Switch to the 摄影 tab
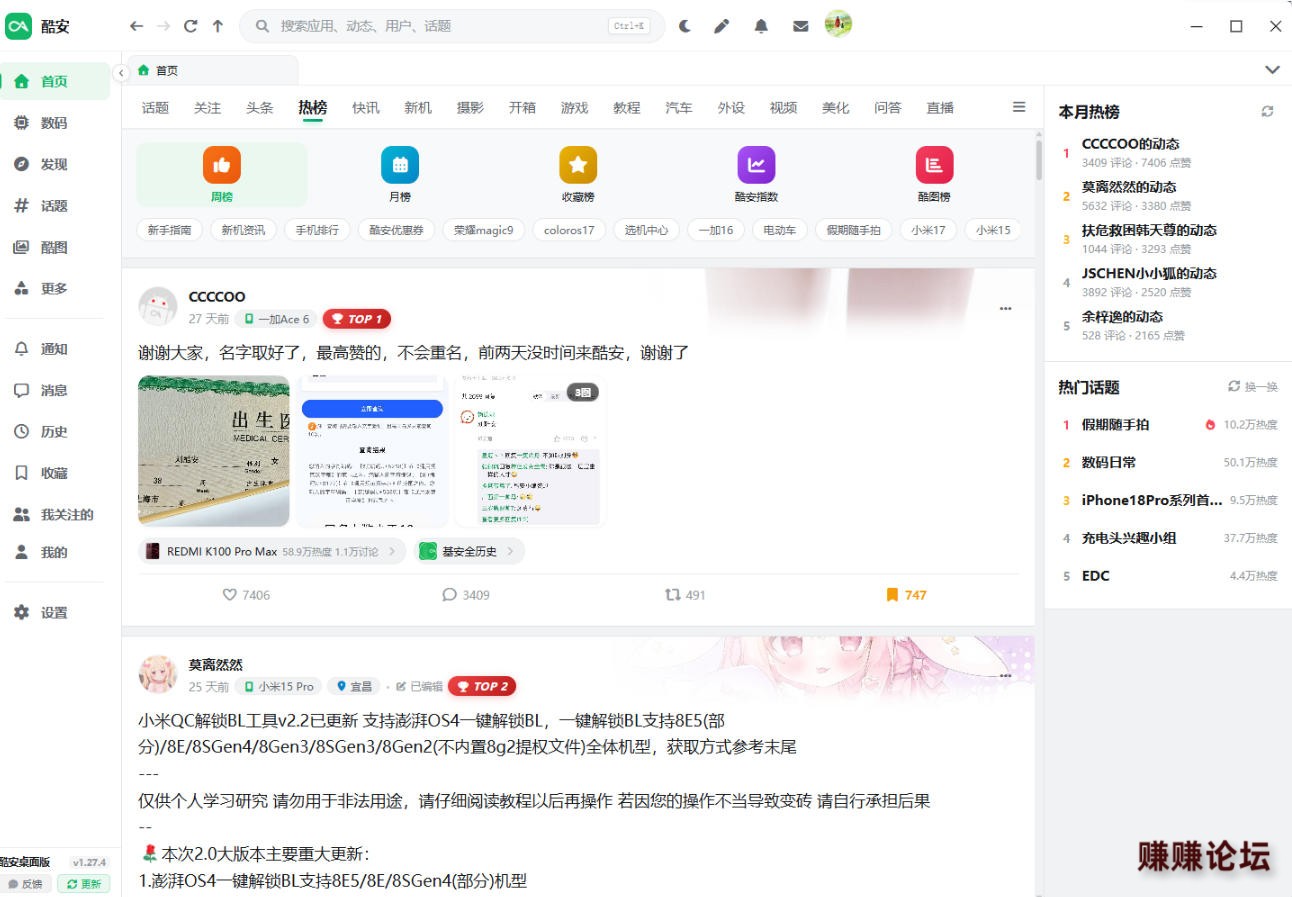1292x897 pixels. (x=470, y=108)
